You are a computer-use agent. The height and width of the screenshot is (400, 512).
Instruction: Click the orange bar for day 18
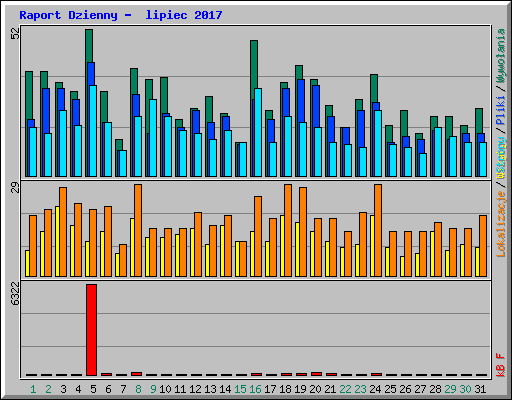[288, 230]
